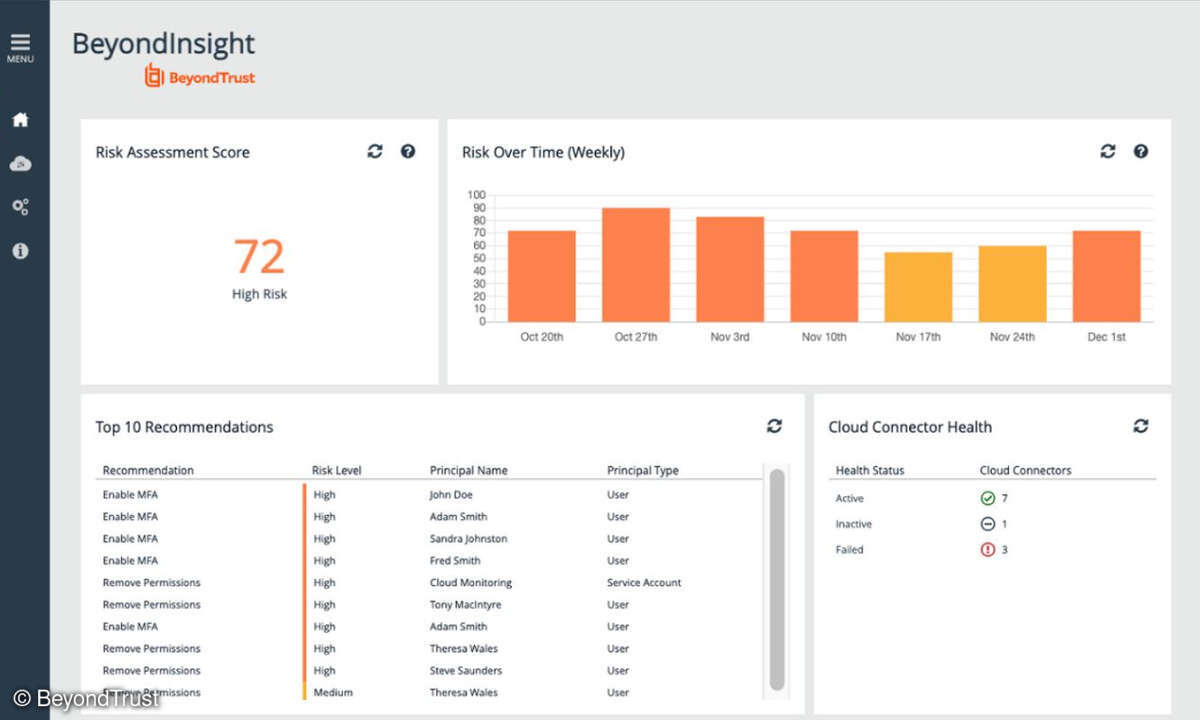This screenshot has height=720, width=1200.
Task: Select the Dec 1st bar in the chart
Action: pyautogui.click(x=1107, y=276)
